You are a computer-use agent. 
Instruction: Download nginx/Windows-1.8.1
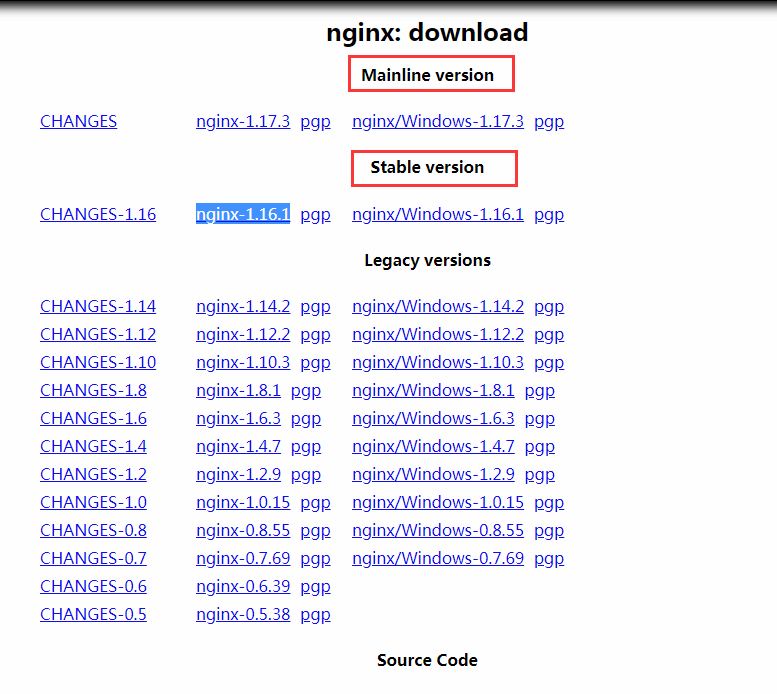click(x=433, y=390)
